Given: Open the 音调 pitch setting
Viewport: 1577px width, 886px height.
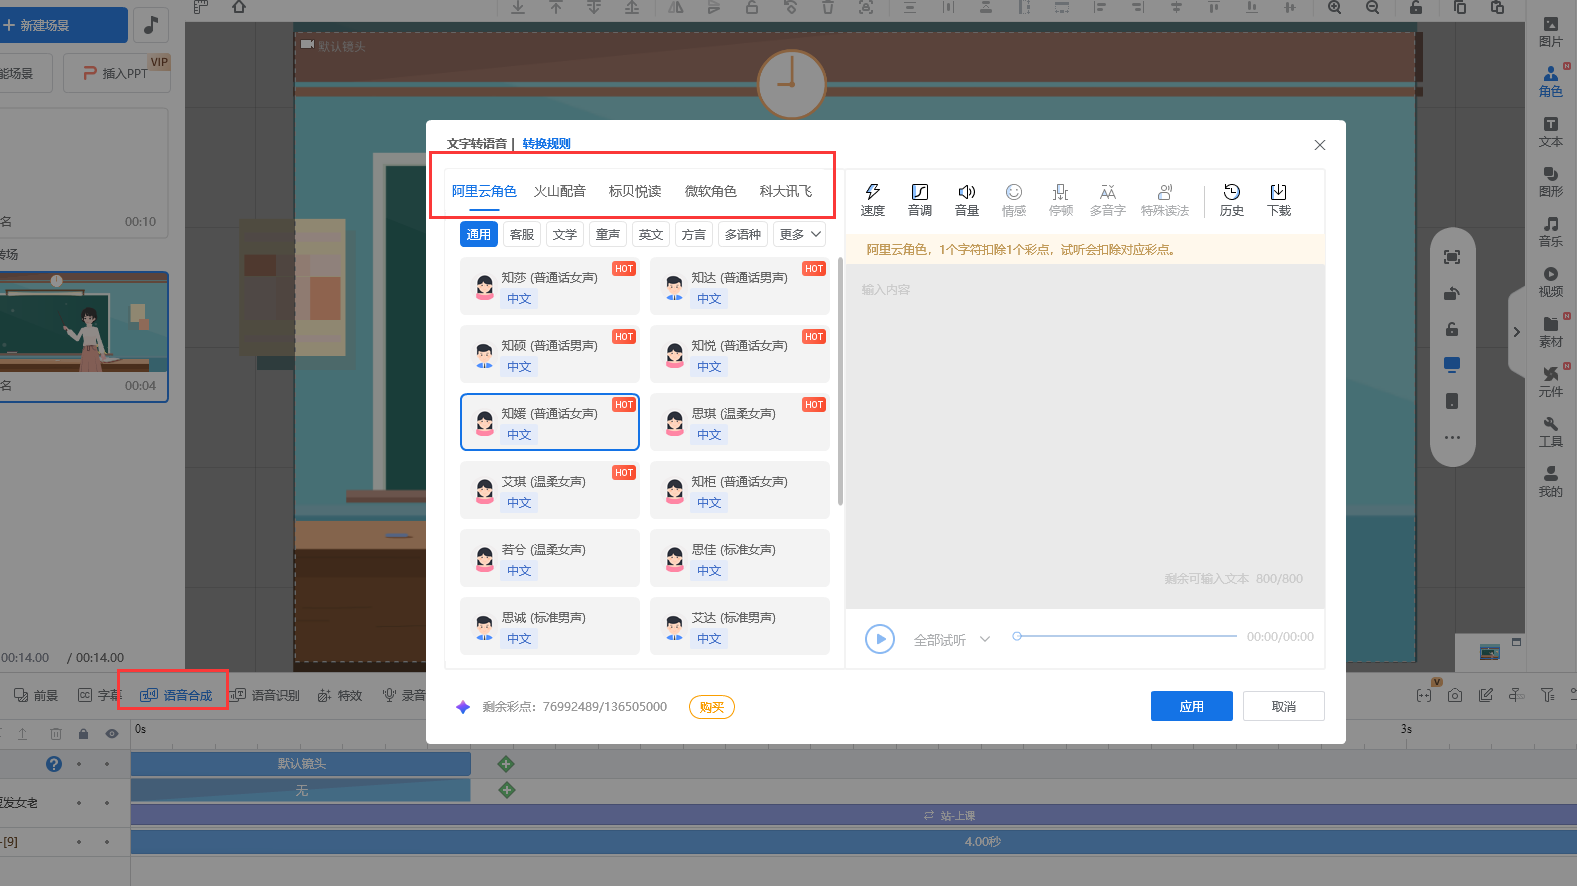Looking at the screenshot, I should pyautogui.click(x=919, y=199).
